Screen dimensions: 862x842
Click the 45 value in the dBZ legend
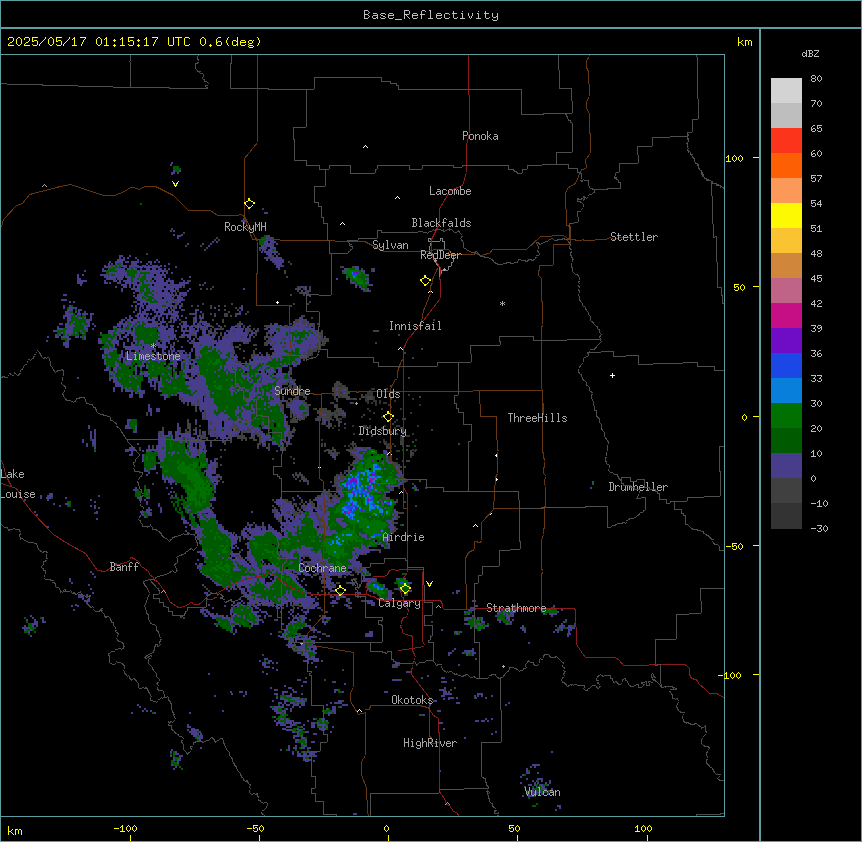(x=816, y=279)
